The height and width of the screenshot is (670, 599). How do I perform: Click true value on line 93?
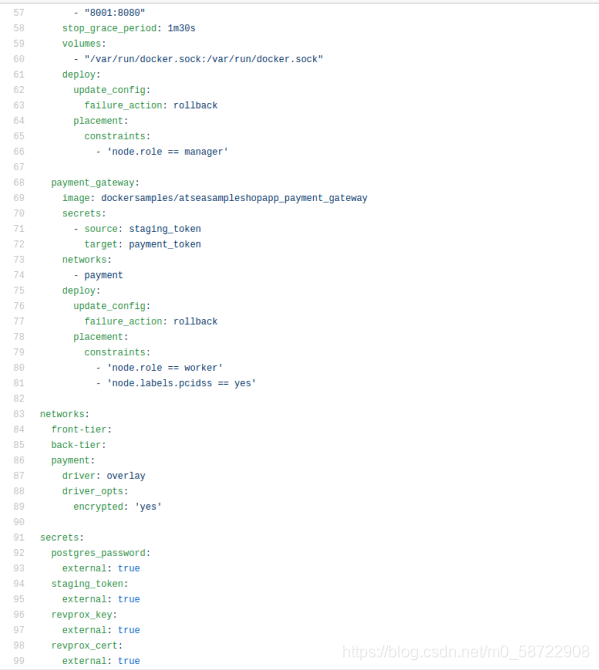[129, 568]
